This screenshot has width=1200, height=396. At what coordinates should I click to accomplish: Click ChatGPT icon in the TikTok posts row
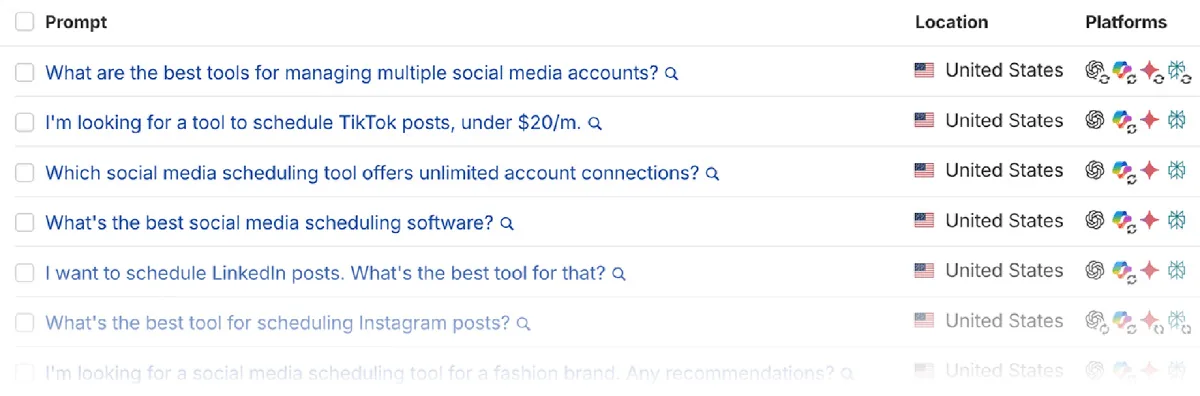click(1095, 121)
